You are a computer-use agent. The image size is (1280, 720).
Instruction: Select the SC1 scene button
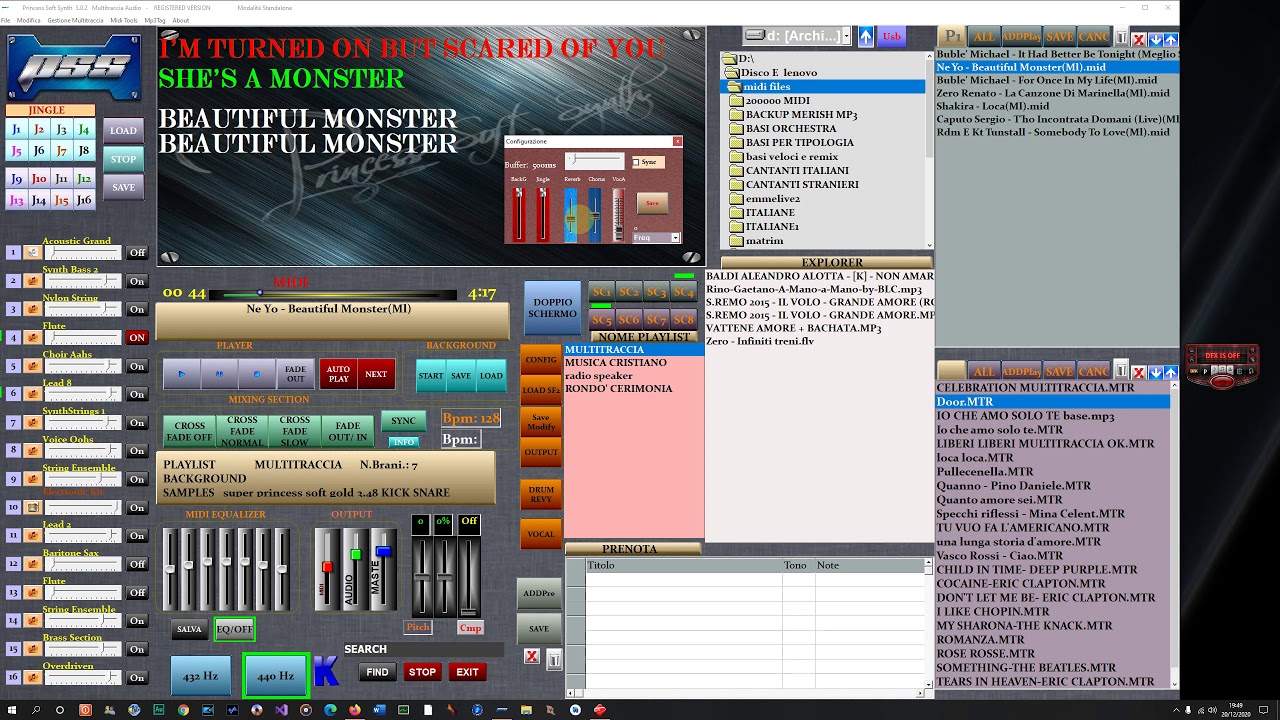point(601,292)
